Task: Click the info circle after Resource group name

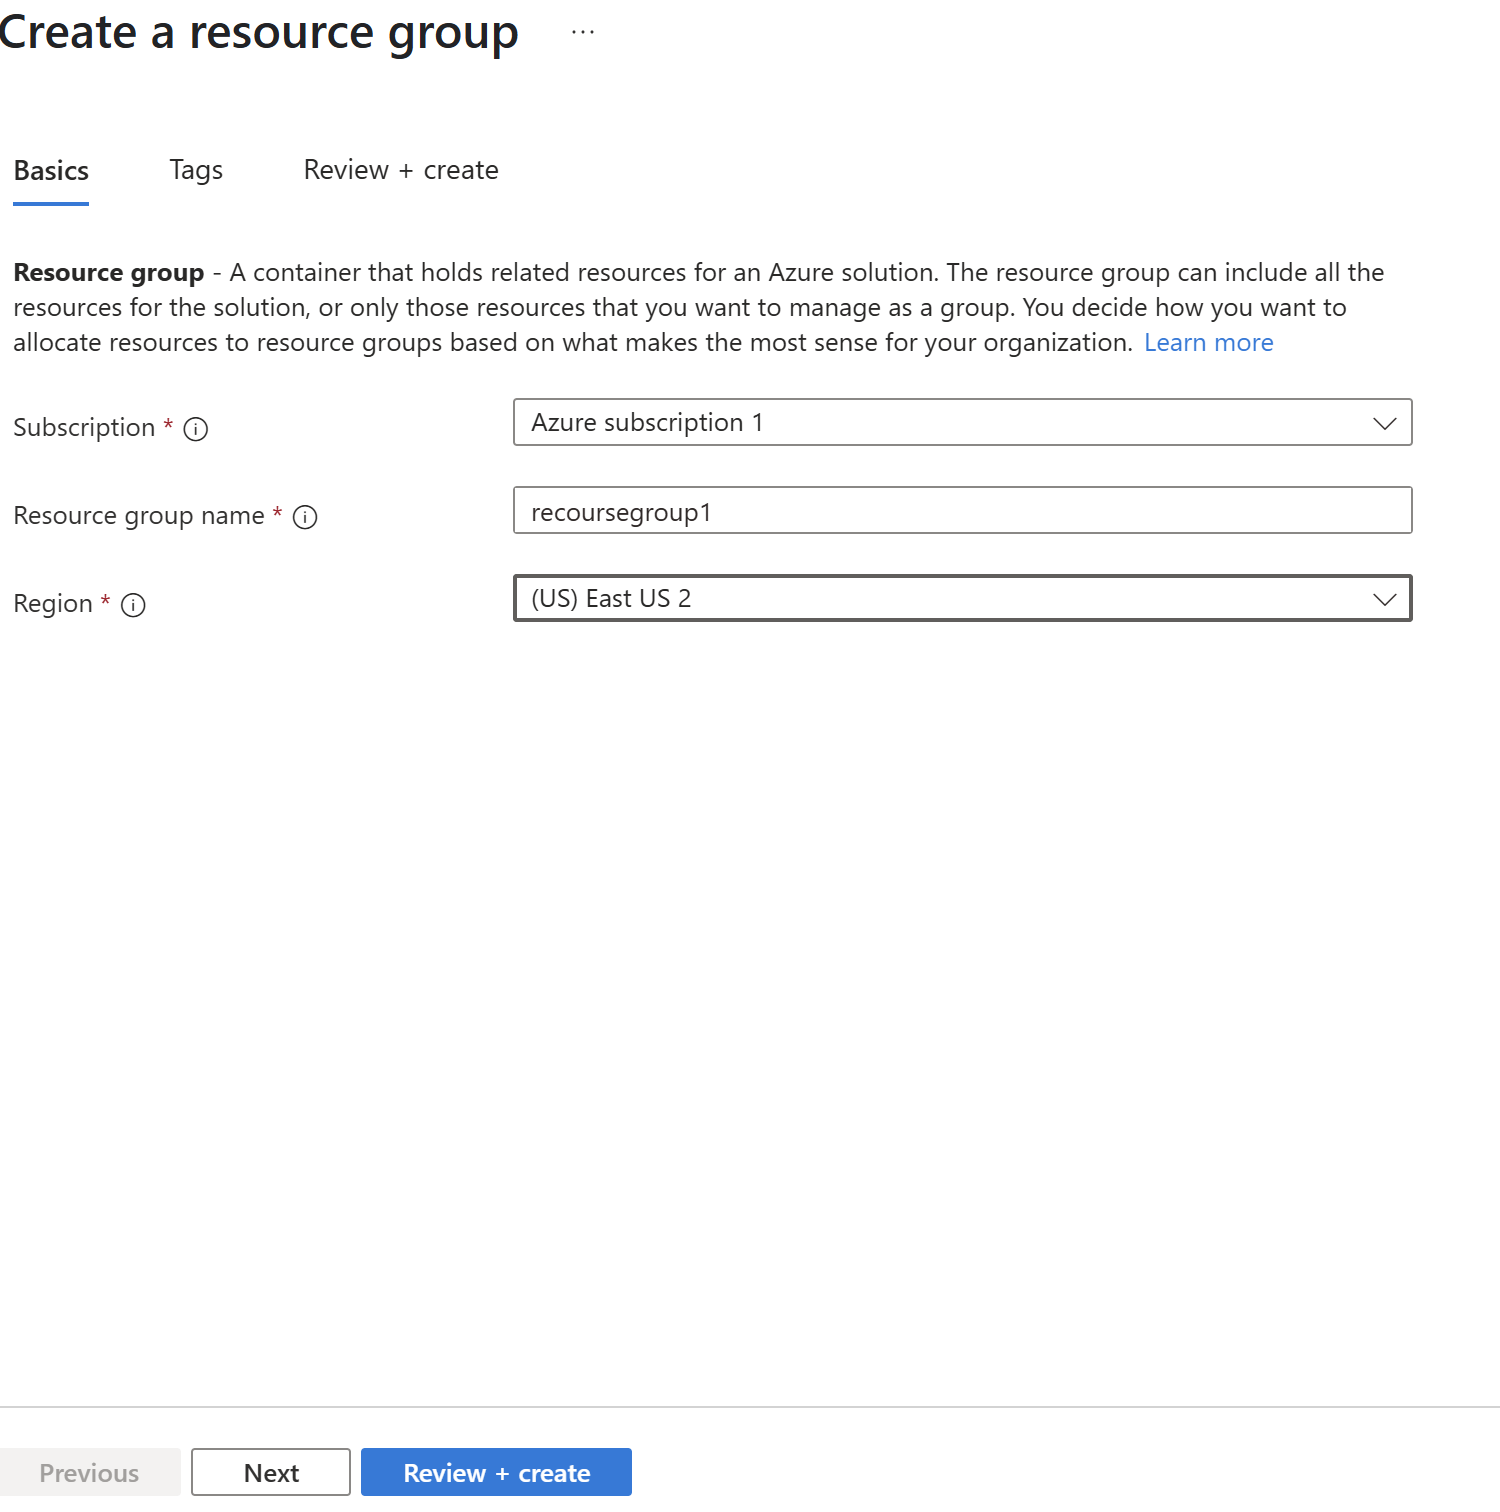Action: point(305,517)
